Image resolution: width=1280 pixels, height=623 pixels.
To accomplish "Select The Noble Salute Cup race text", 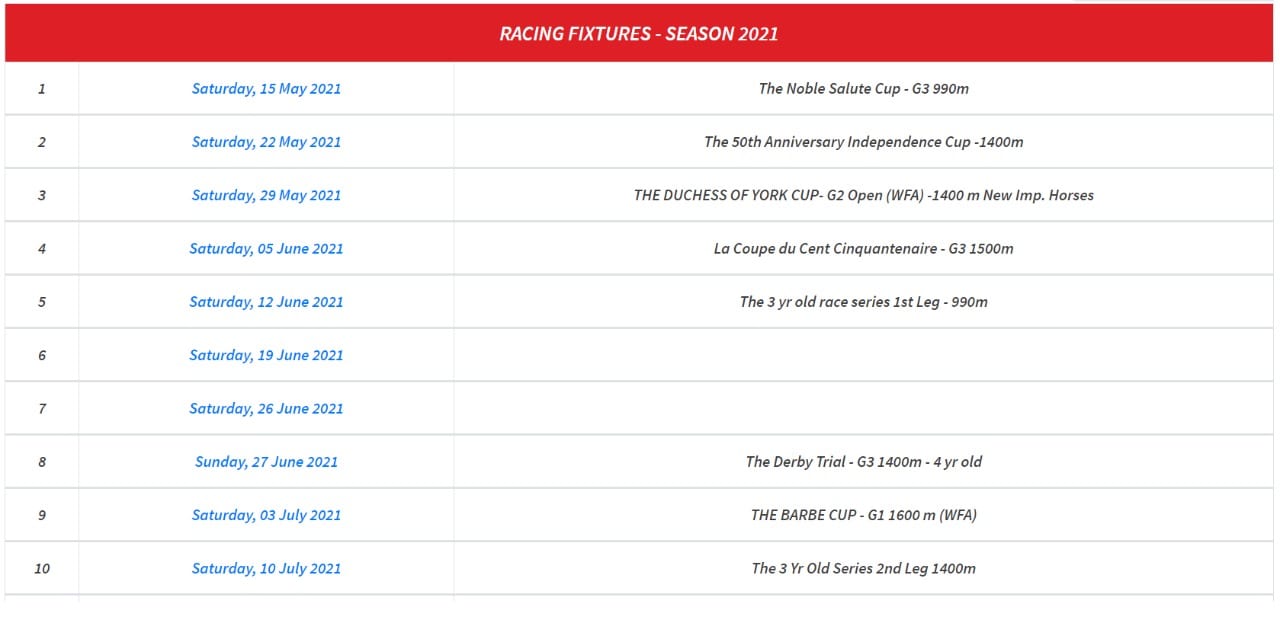I will coord(864,89).
